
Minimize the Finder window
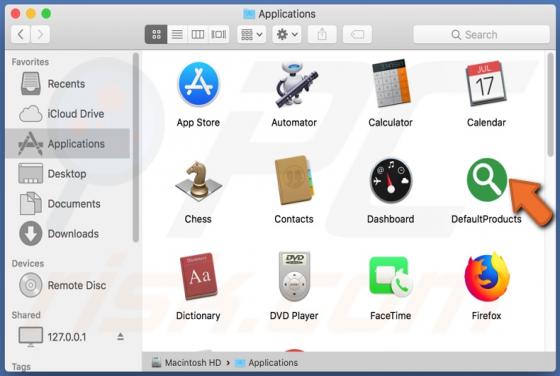point(31,14)
